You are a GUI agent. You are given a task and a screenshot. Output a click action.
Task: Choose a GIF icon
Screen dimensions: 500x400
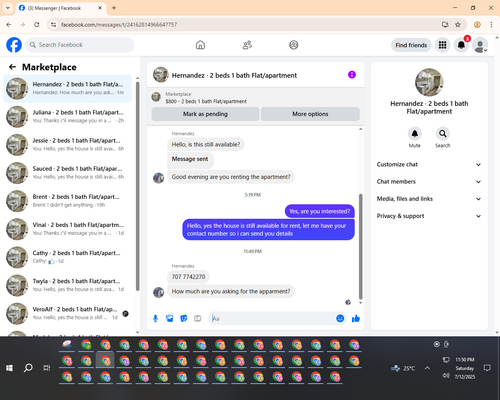(198, 319)
